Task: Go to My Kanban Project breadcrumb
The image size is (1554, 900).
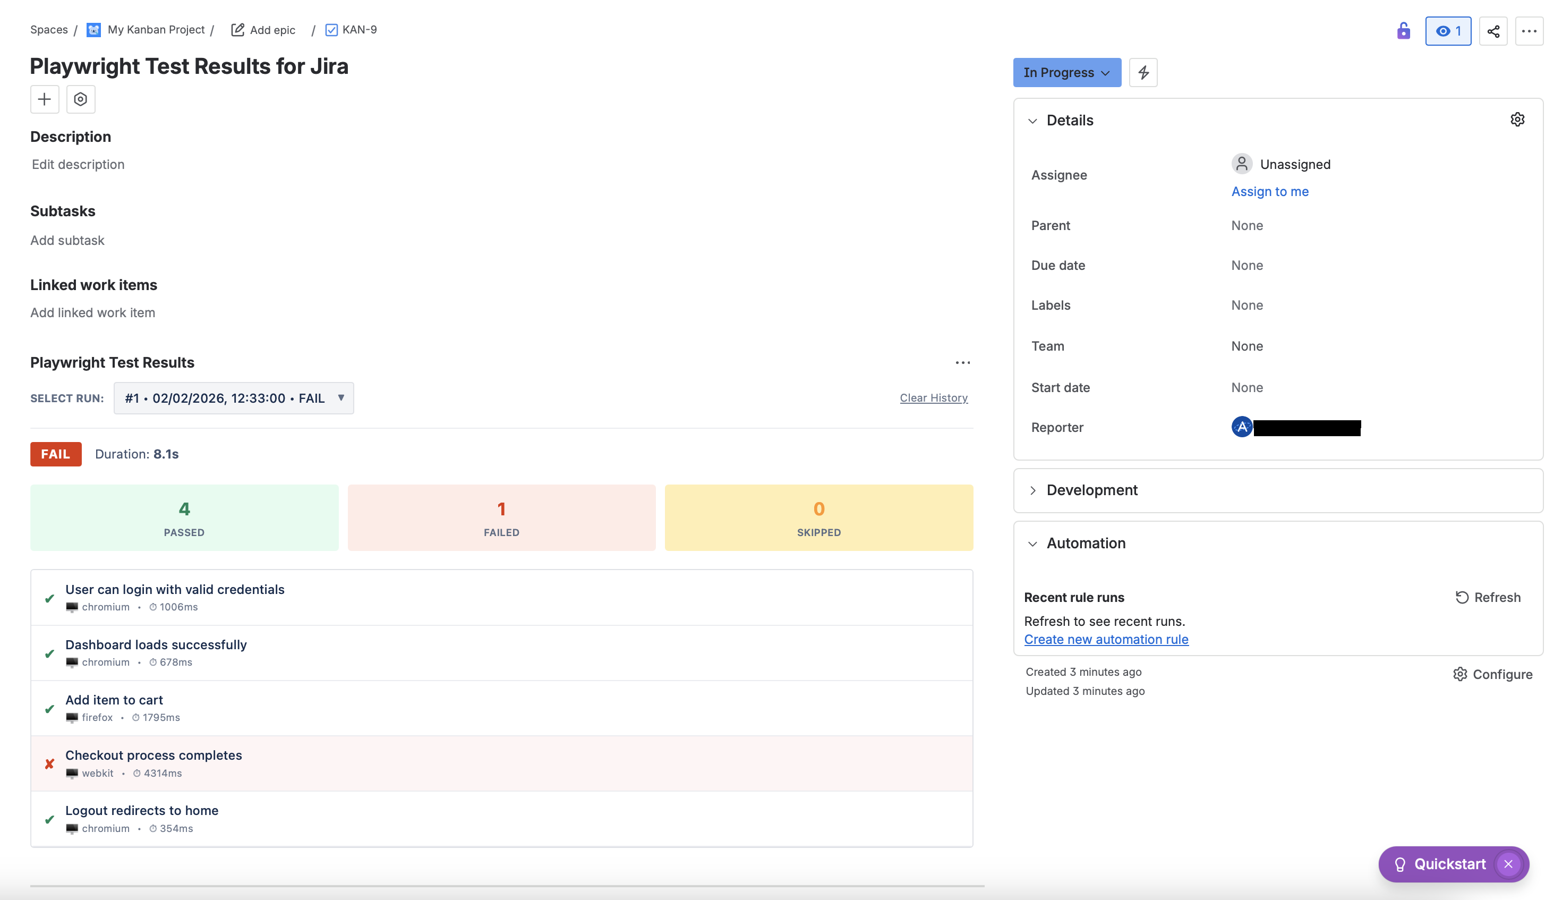Action: [x=155, y=30]
